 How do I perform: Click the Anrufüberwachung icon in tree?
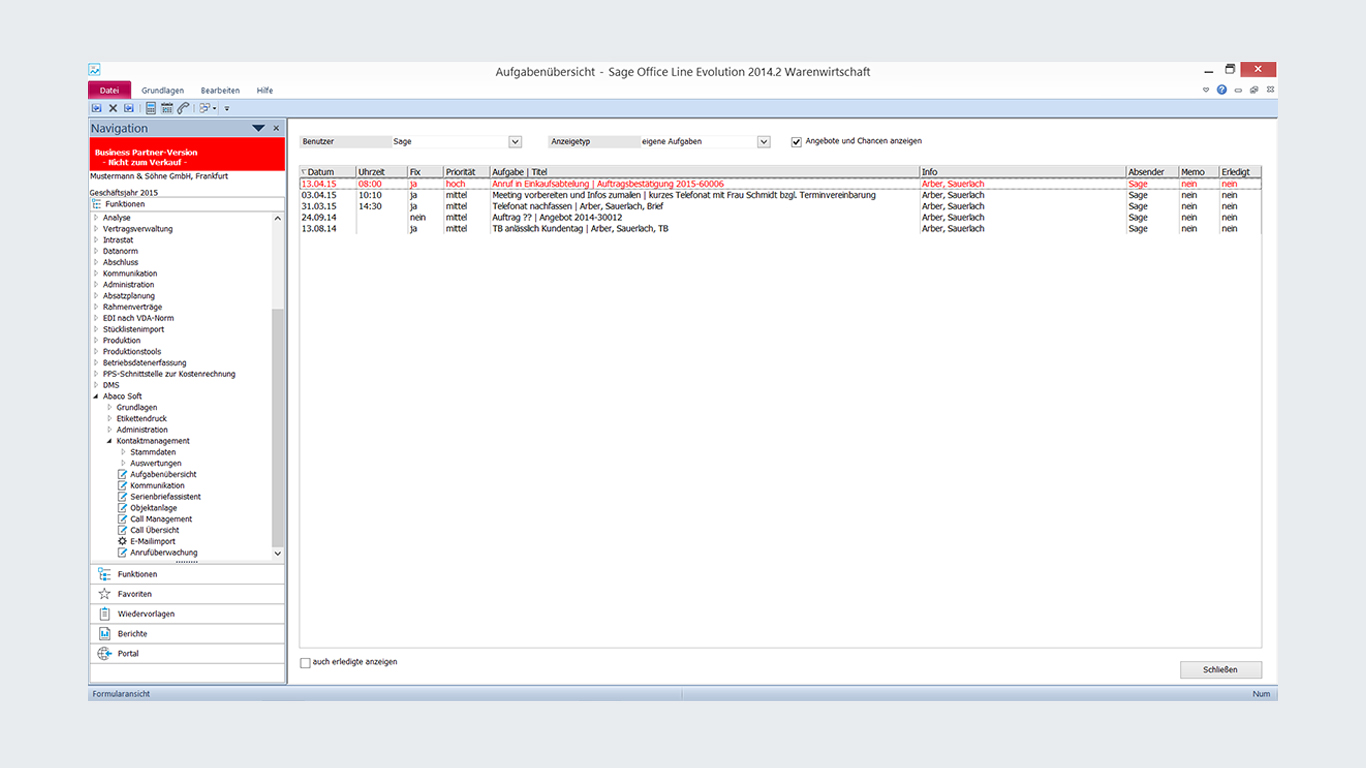coord(123,553)
